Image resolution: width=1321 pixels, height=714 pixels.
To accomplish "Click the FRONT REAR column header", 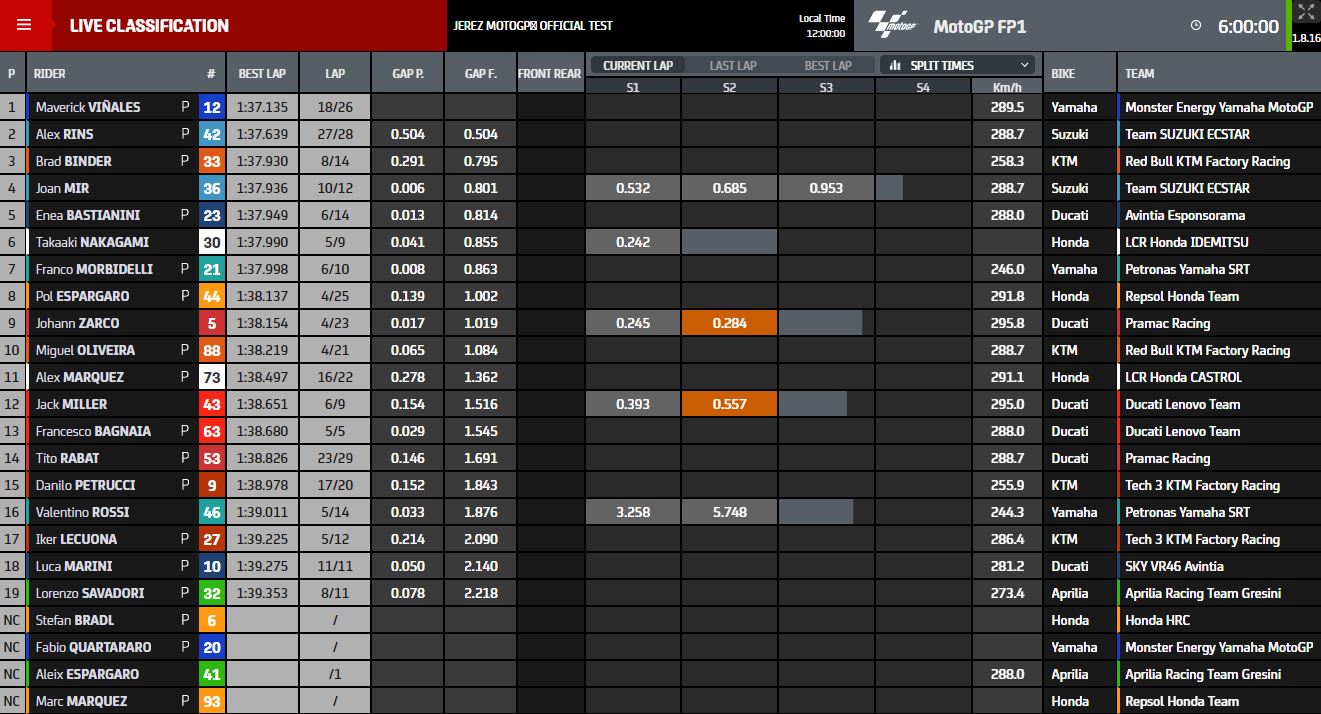I will (549, 73).
